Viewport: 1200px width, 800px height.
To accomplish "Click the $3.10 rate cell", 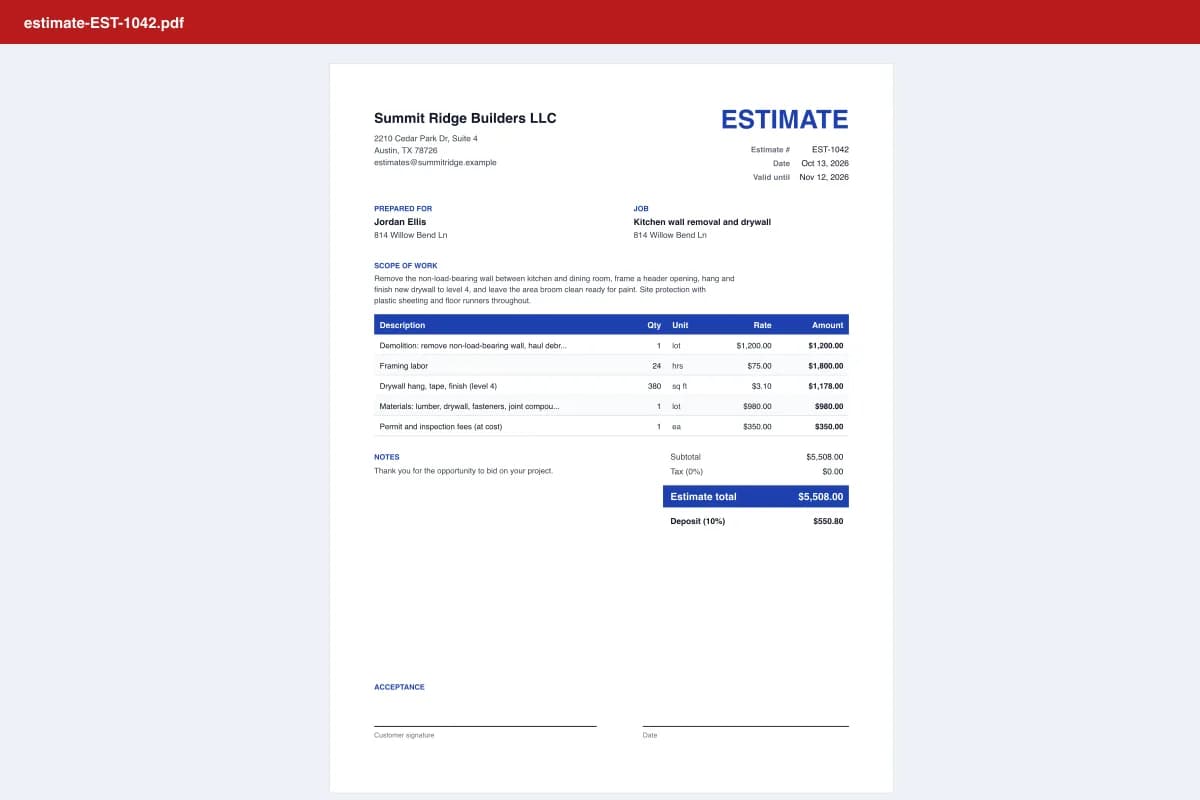I will 762,386.
